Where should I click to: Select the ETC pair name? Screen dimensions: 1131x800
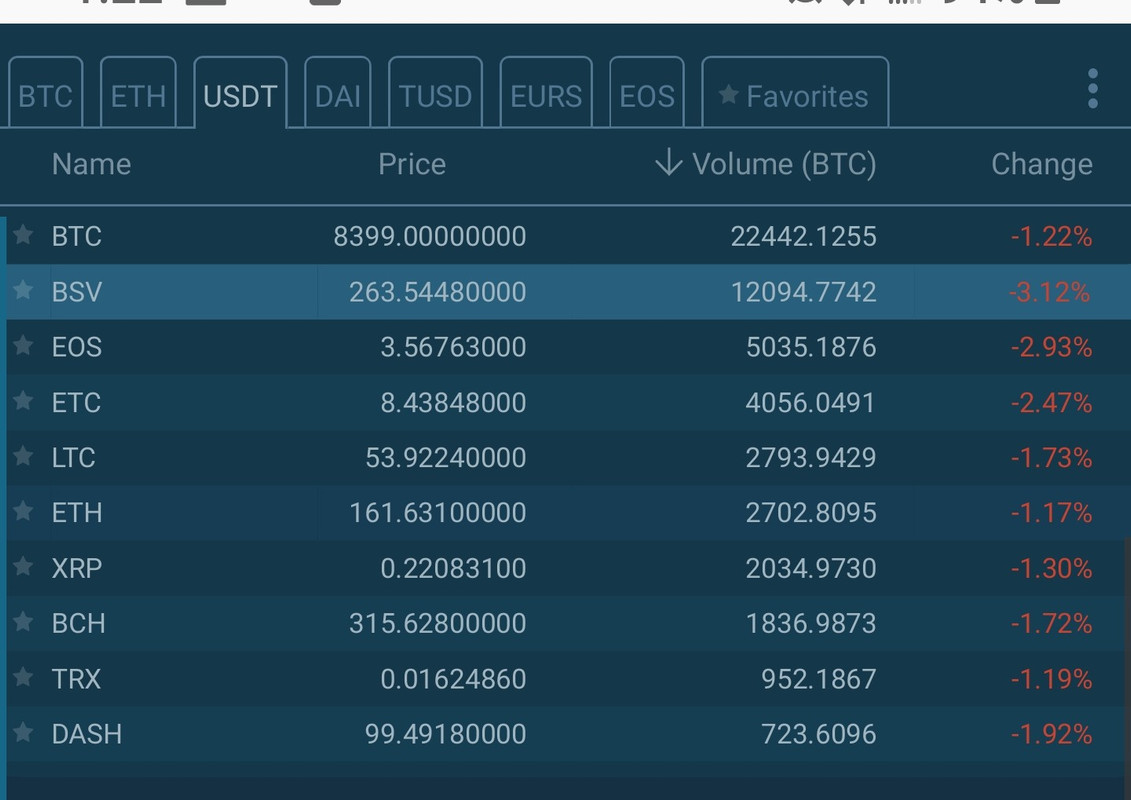click(76, 403)
